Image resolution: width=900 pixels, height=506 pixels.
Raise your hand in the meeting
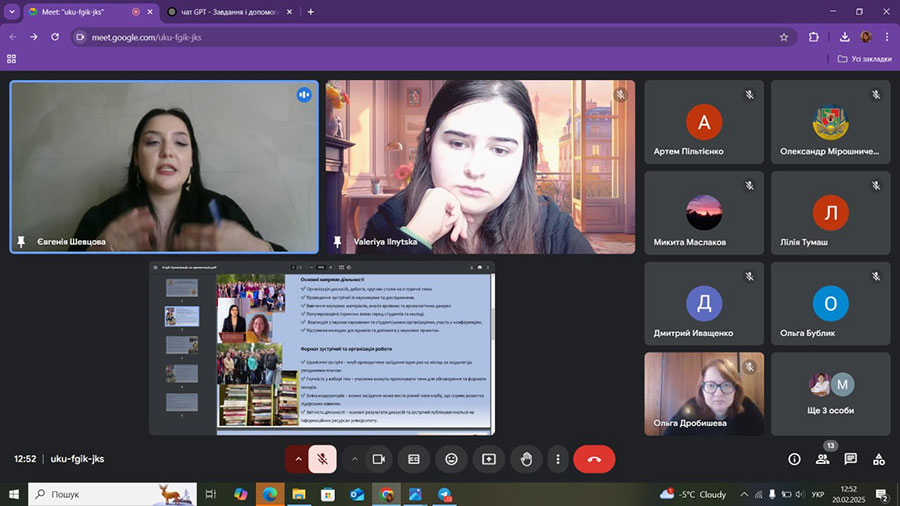(526, 459)
